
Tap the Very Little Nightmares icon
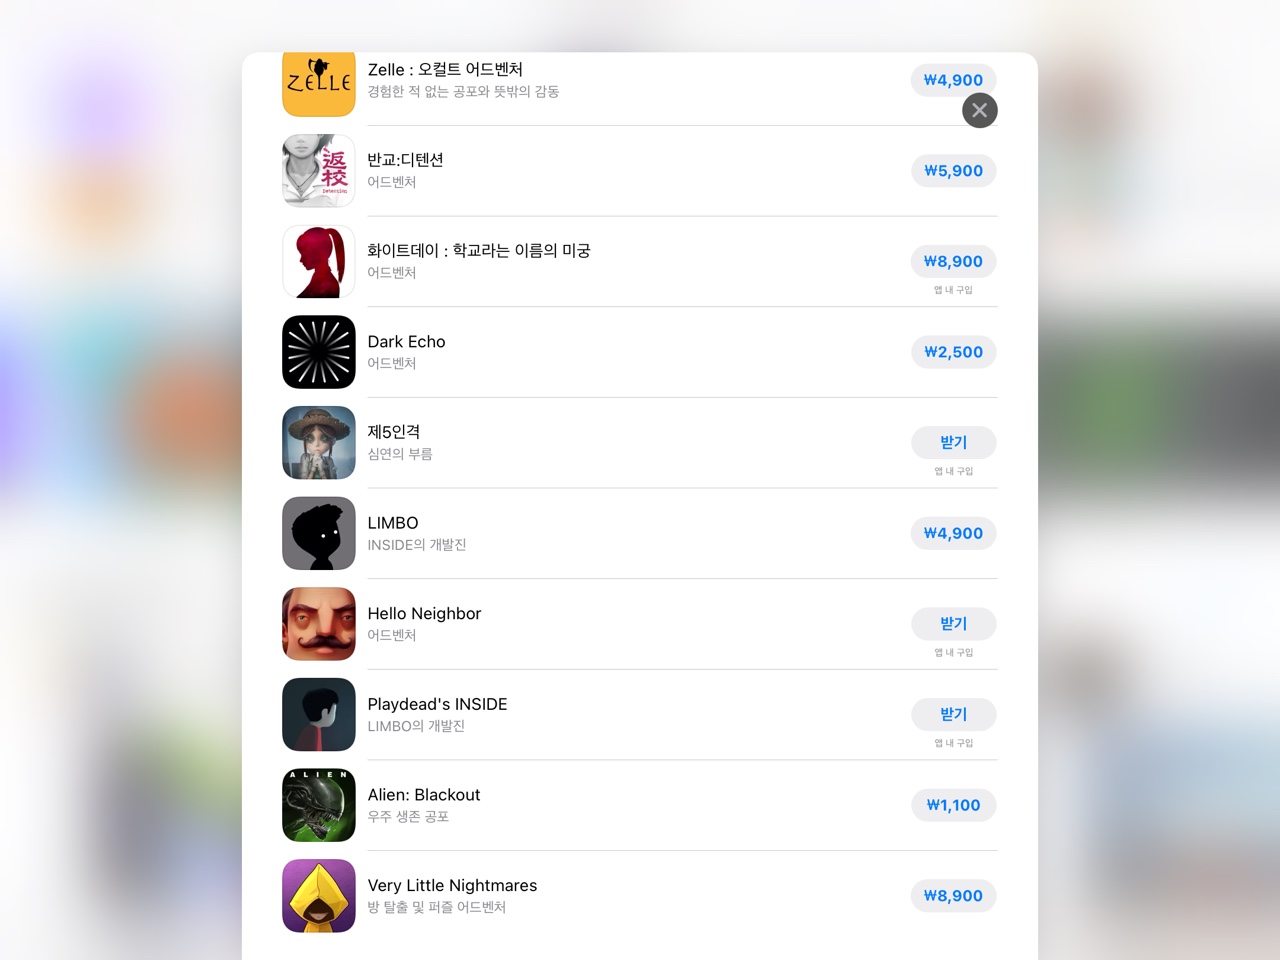pyautogui.click(x=319, y=896)
